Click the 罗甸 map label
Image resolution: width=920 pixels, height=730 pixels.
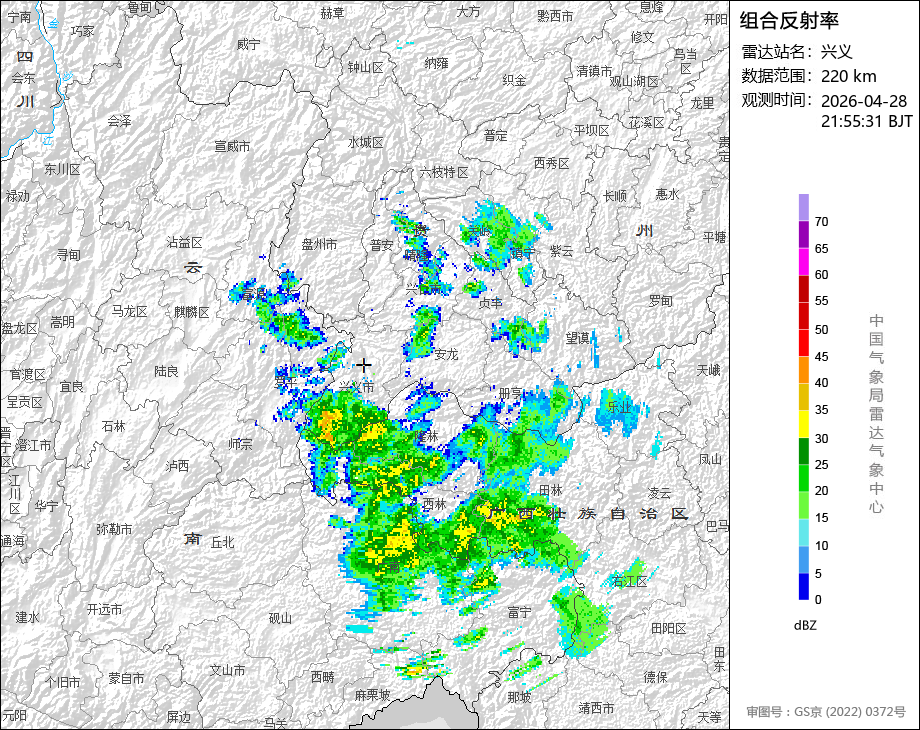pyautogui.click(x=661, y=300)
